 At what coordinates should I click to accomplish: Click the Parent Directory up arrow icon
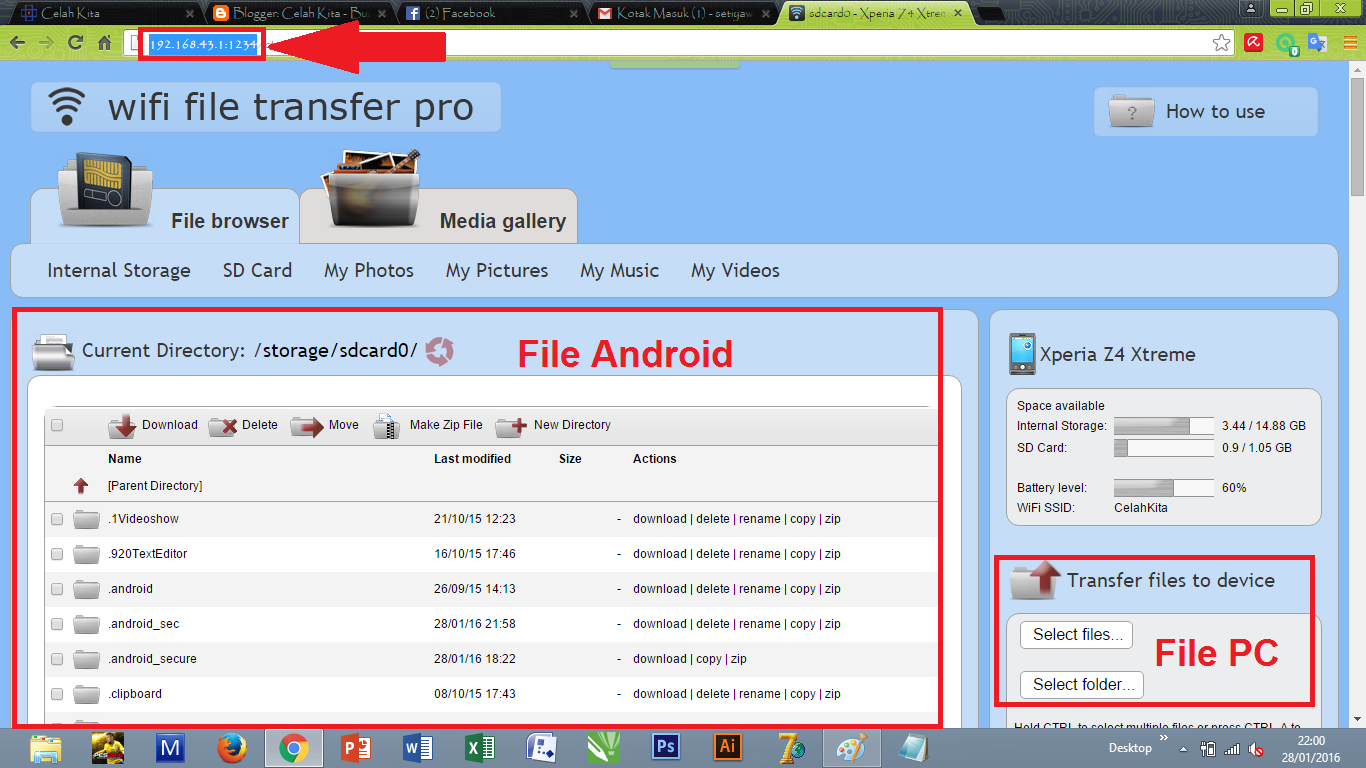pyautogui.click(x=81, y=486)
